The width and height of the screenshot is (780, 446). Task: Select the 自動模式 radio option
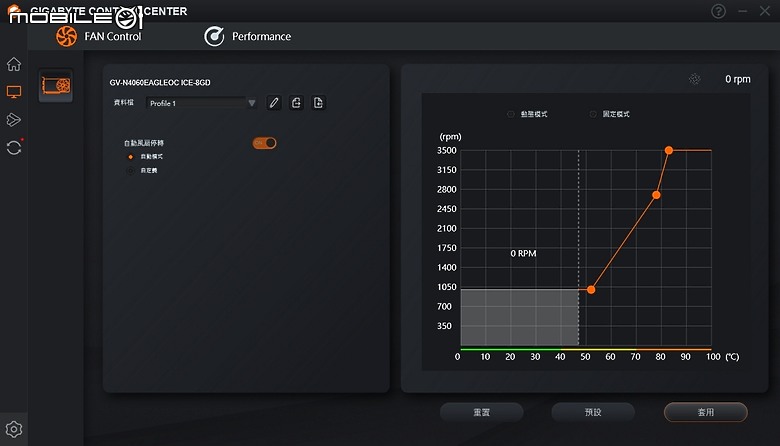130,157
